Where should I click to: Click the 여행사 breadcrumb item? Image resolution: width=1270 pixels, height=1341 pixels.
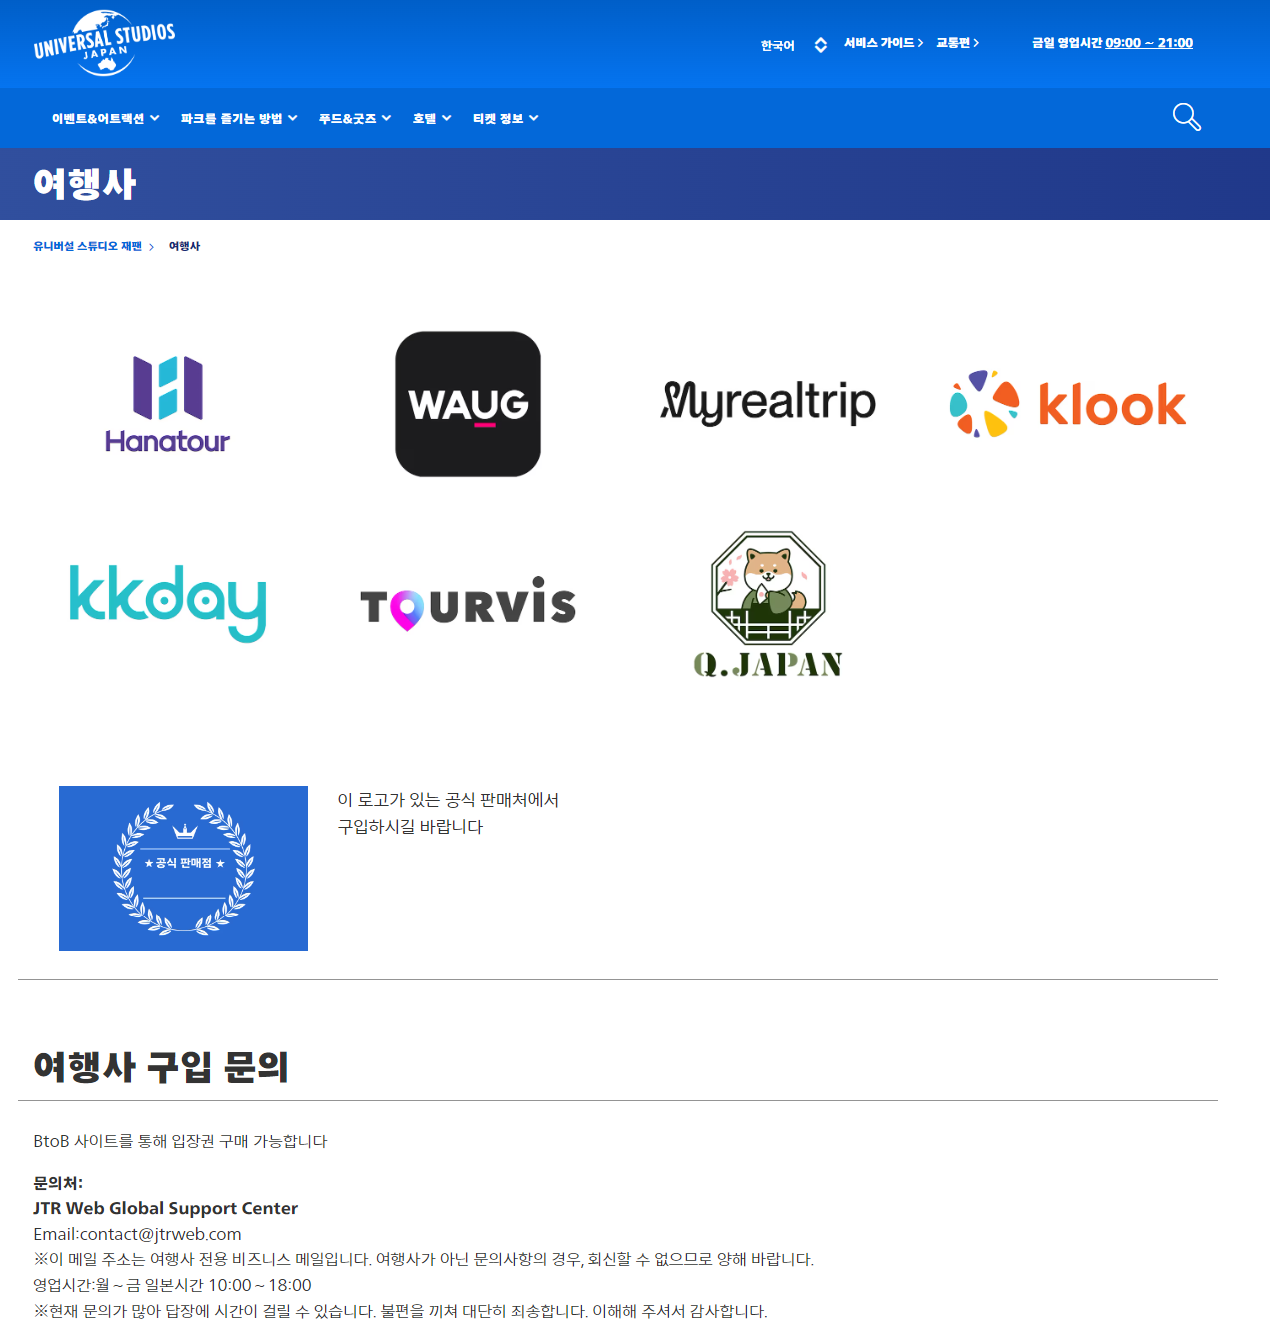[x=184, y=246]
